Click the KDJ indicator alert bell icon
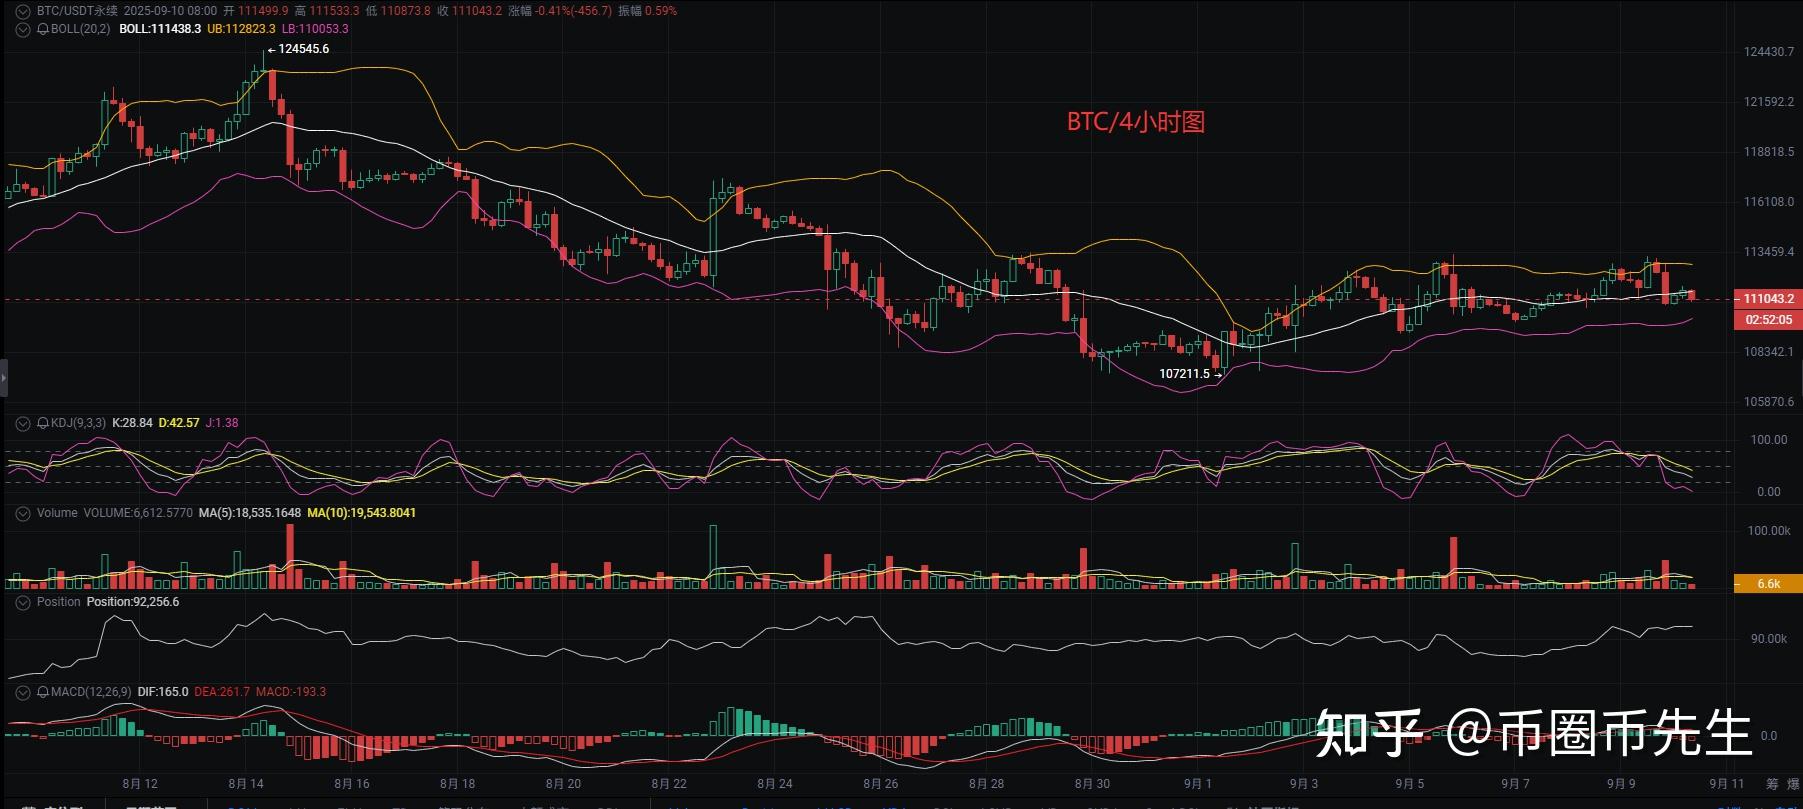Viewport: 1803px width, 809px height. coord(43,423)
